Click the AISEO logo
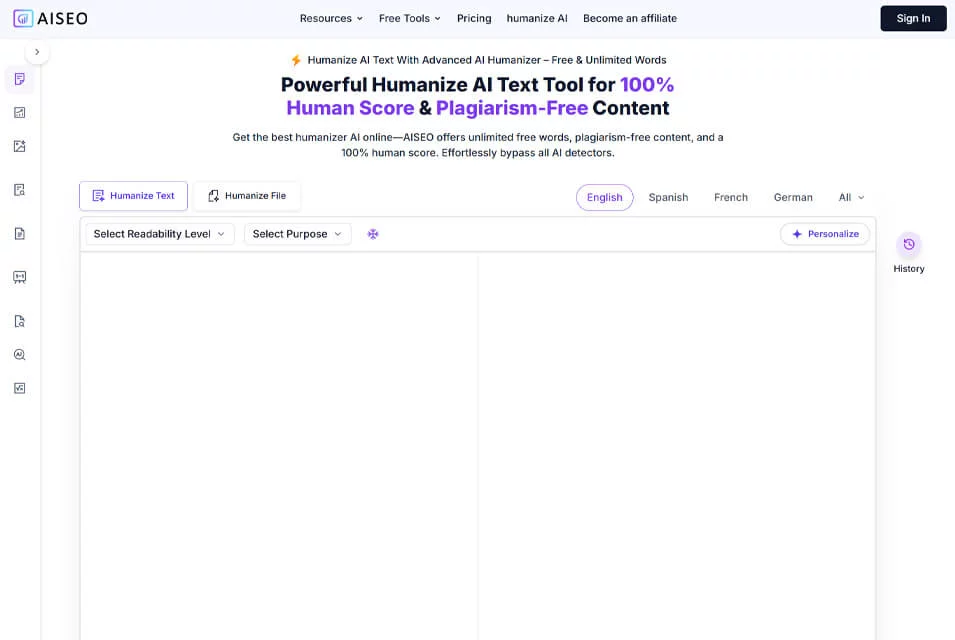Image resolution: width=955 pixels, height=640 pixels. [51, 18]
